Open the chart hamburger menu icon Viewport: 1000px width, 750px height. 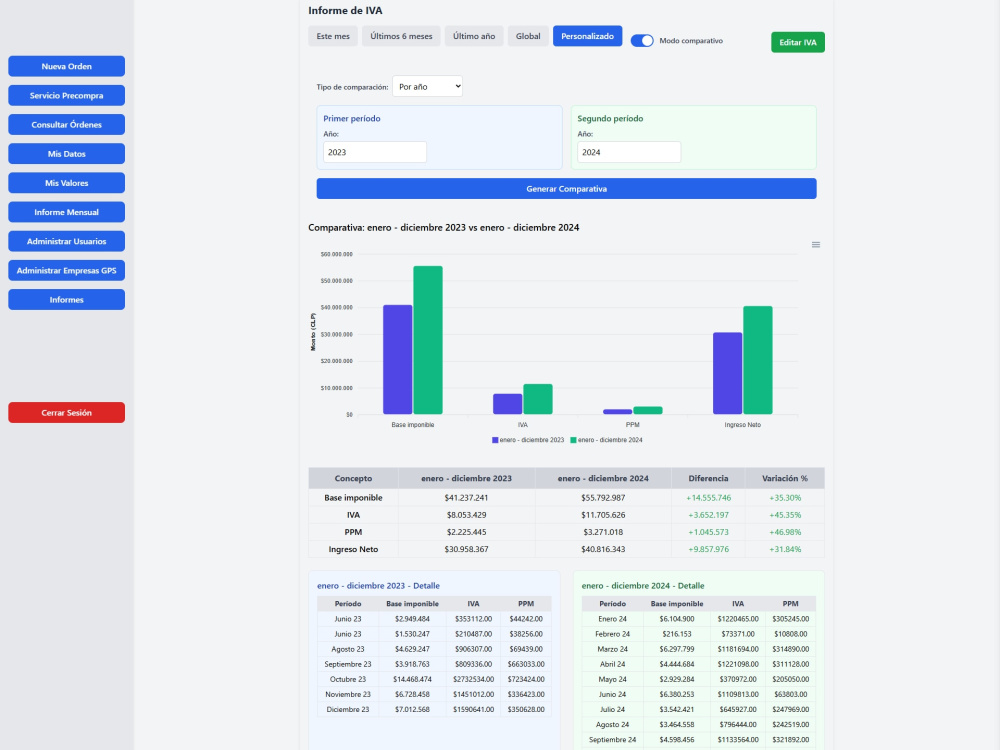click(x=816, y=245)
